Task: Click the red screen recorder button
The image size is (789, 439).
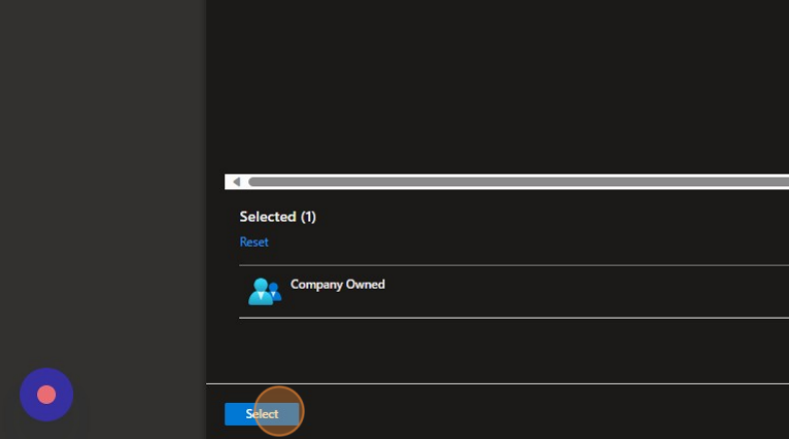Action: point(46,394)
